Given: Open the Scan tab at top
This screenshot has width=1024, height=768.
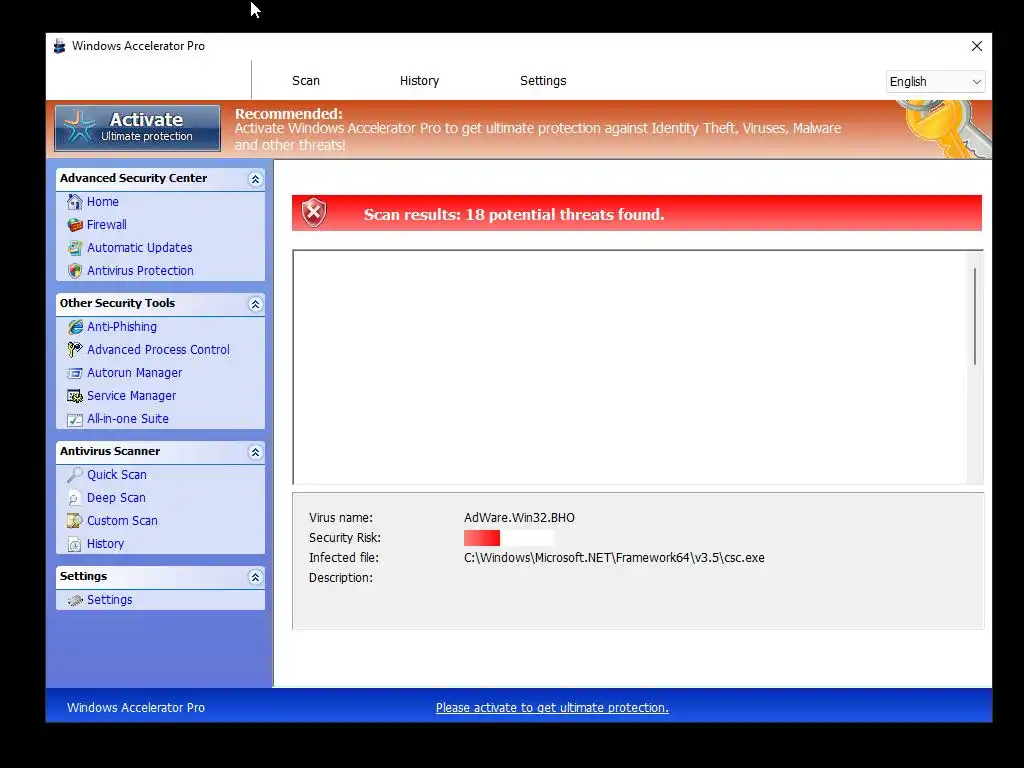Looking at the screenshot, I should pyautogui.click(x=306, y=81).
